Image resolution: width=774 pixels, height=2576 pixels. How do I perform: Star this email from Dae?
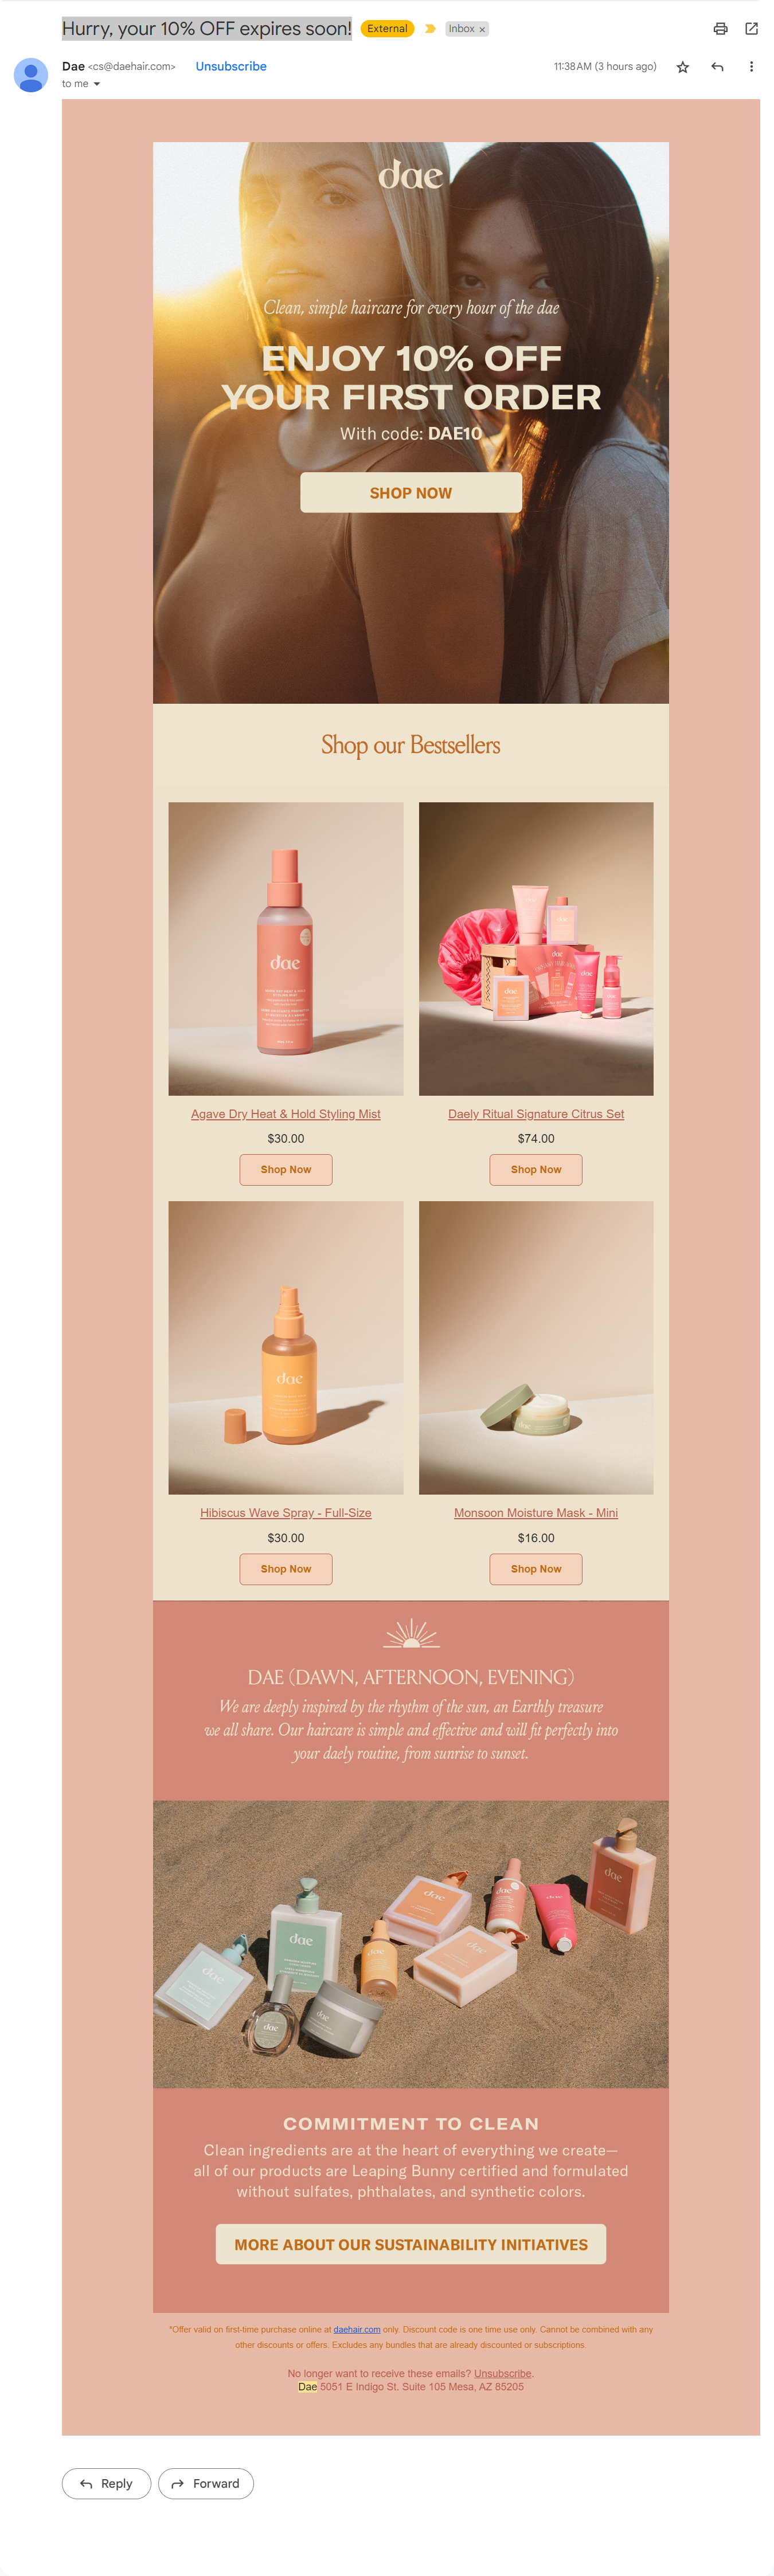(683, 67)
